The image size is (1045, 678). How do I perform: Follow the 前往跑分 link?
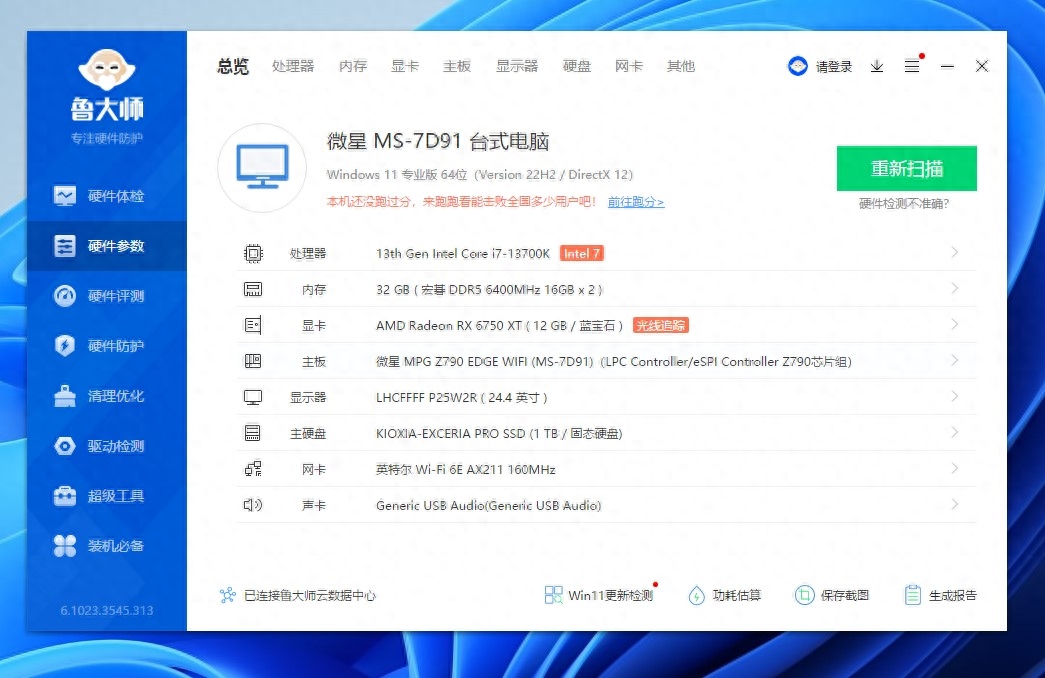pyautogui.click(x=636, y=201)
